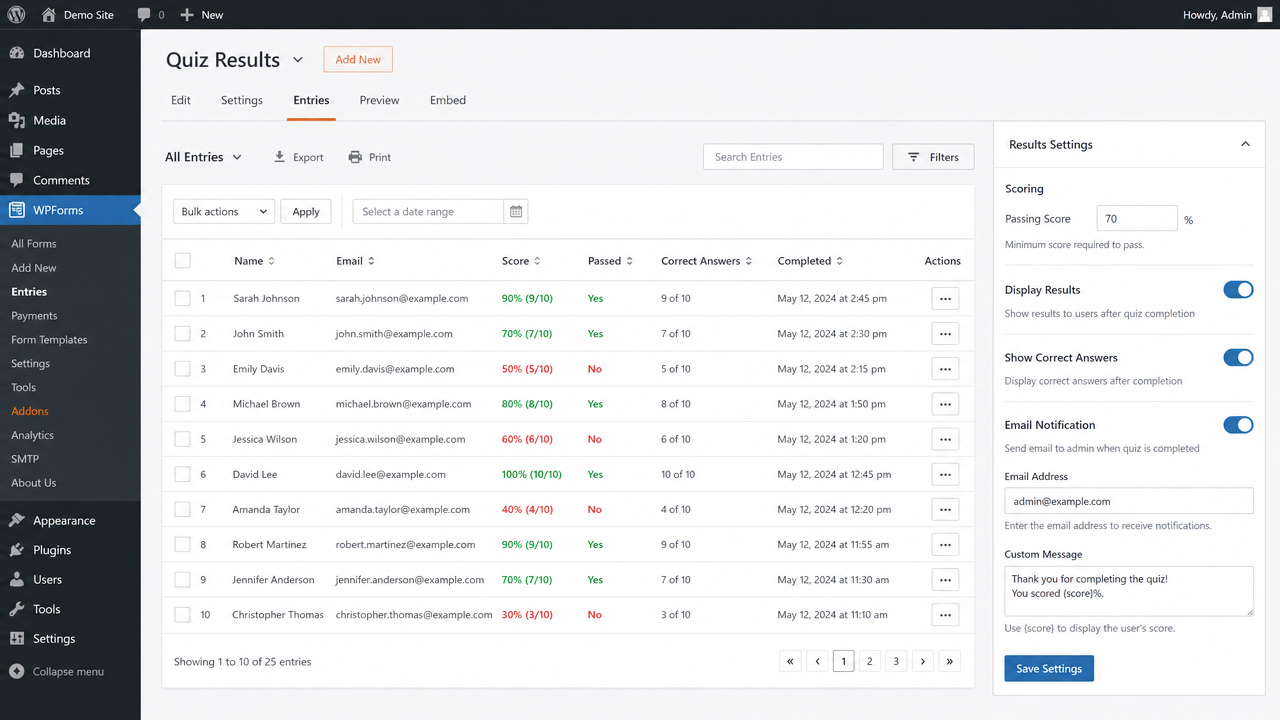Open the date range calendar icon
Viewport: 1280px width, 720px height.
tap(516, 212)
